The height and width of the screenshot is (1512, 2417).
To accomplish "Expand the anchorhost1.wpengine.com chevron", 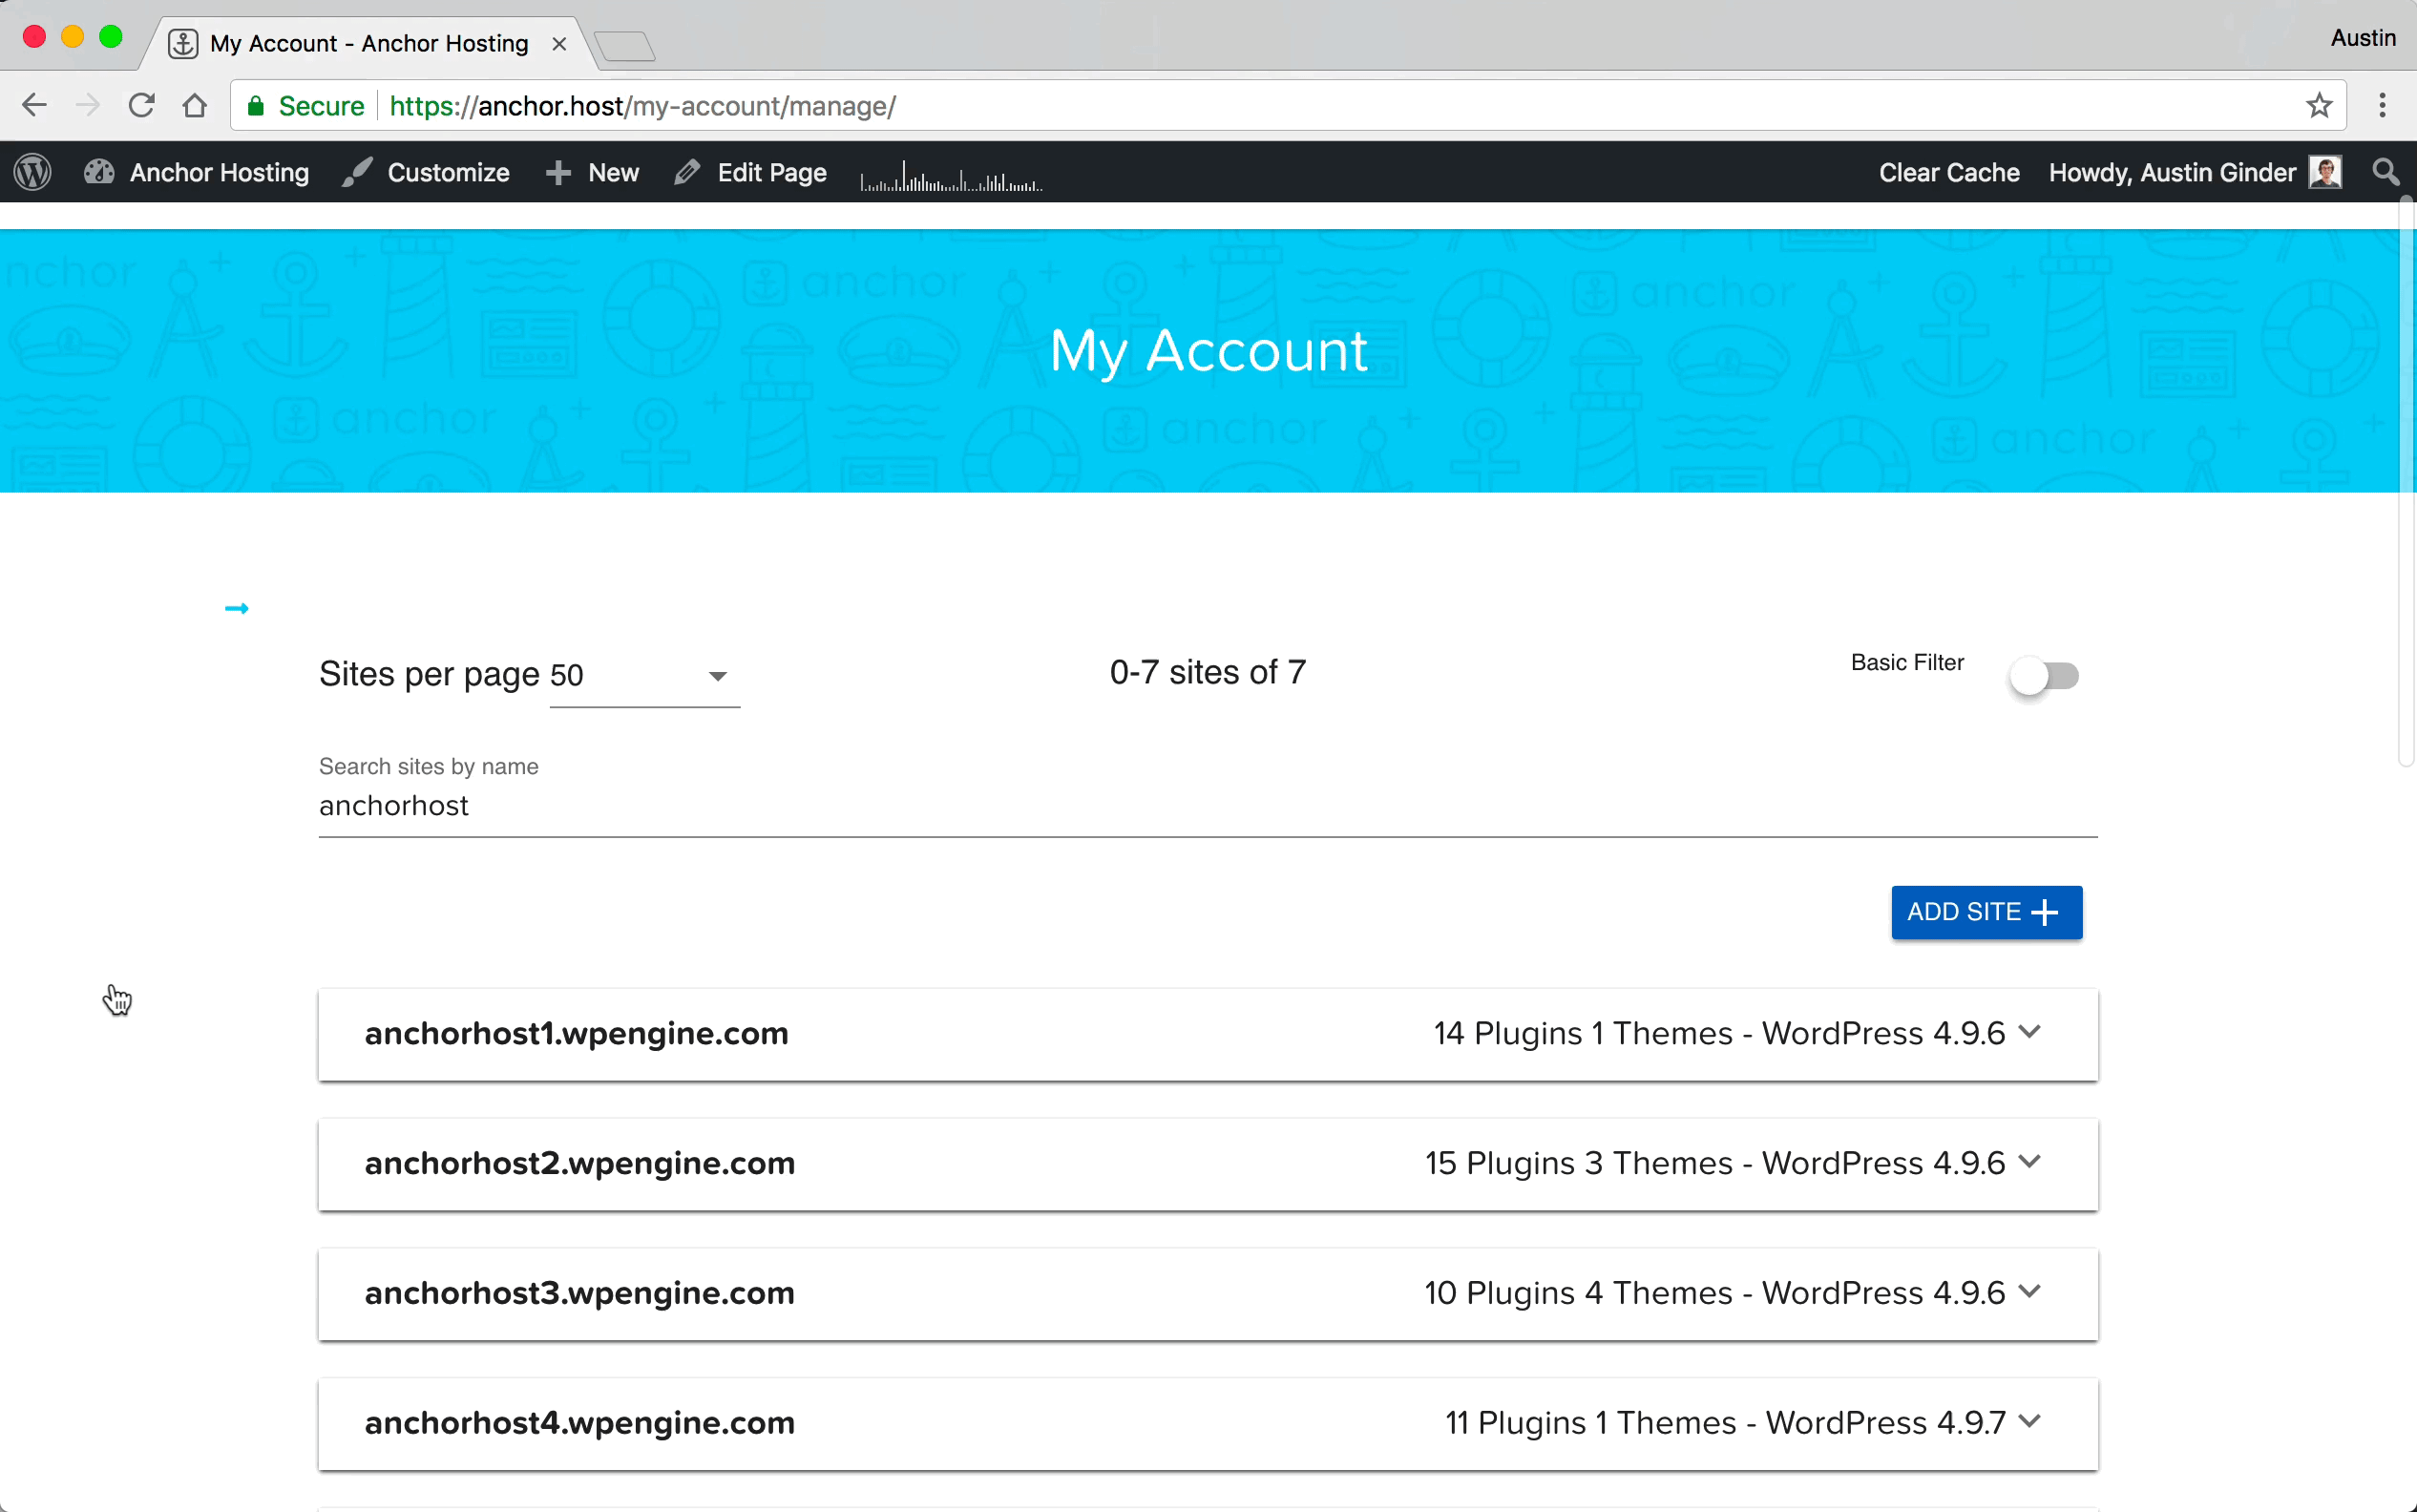I will pyautogui.click(x=2029, y=1031).
